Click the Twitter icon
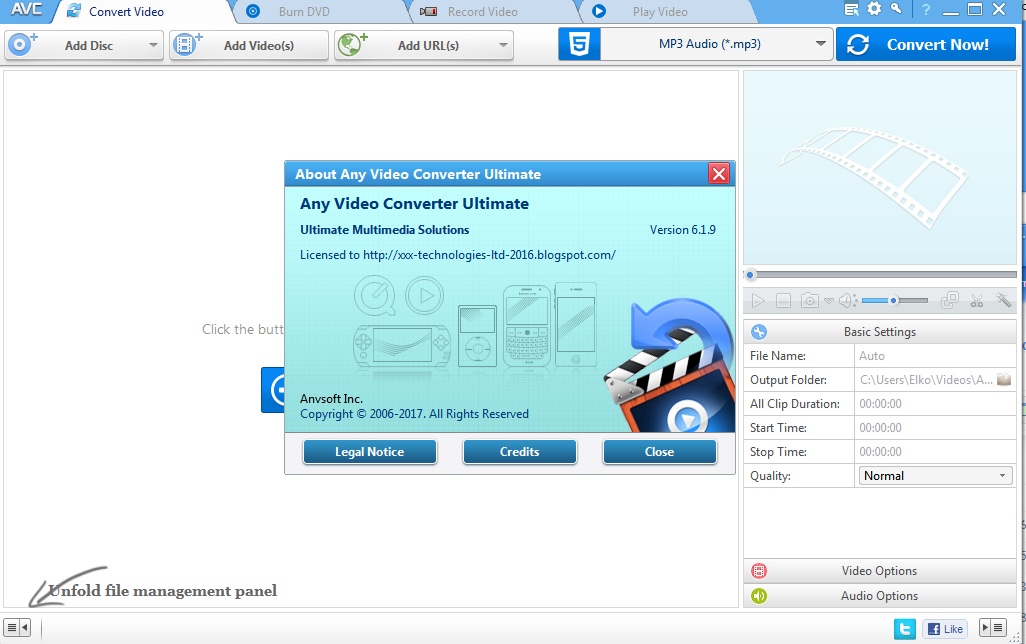Screen dimensions: 1026x644 tap(905, 629)
